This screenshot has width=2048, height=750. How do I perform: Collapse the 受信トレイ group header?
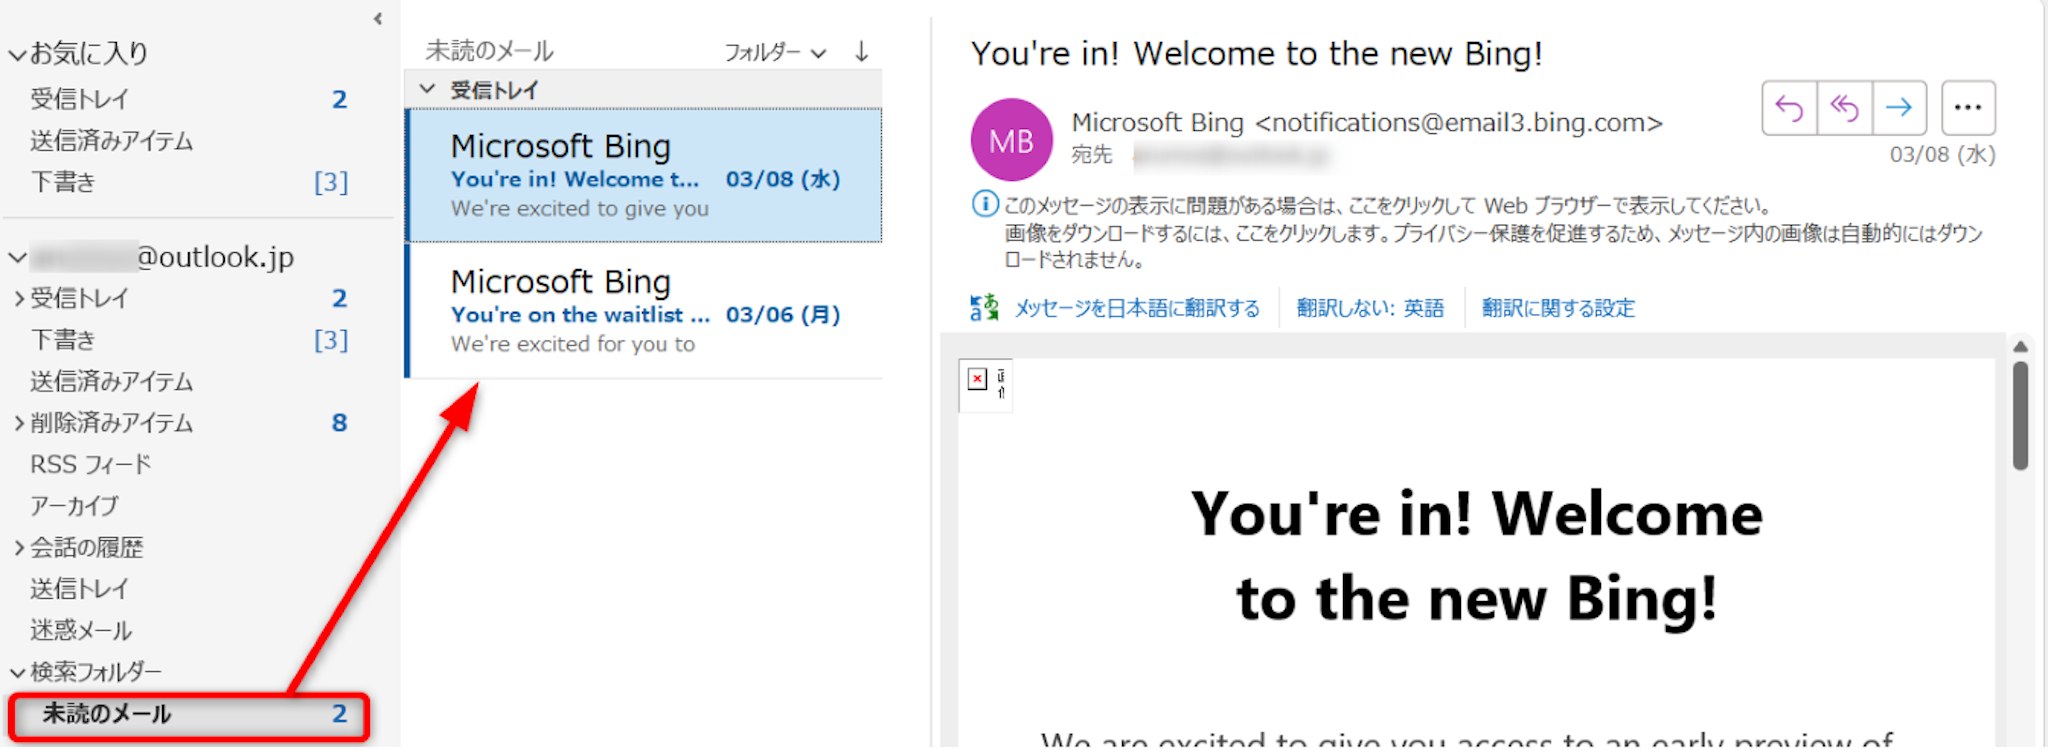click(428, 89)
